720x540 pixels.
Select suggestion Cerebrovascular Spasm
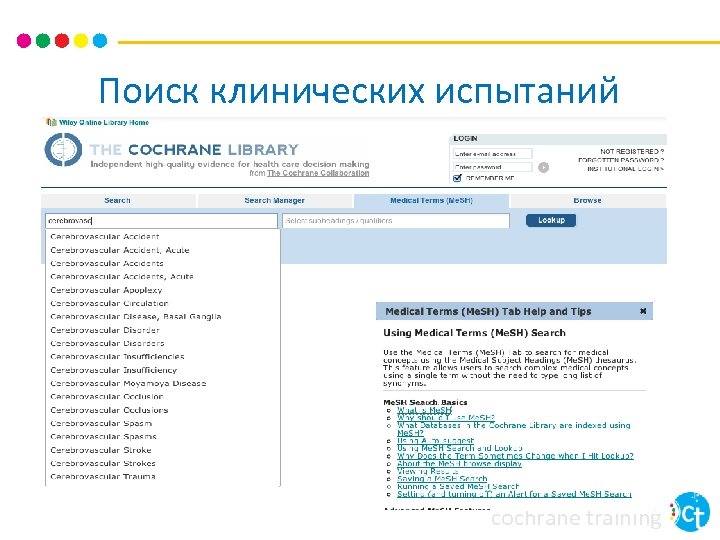tap(101, 423)
